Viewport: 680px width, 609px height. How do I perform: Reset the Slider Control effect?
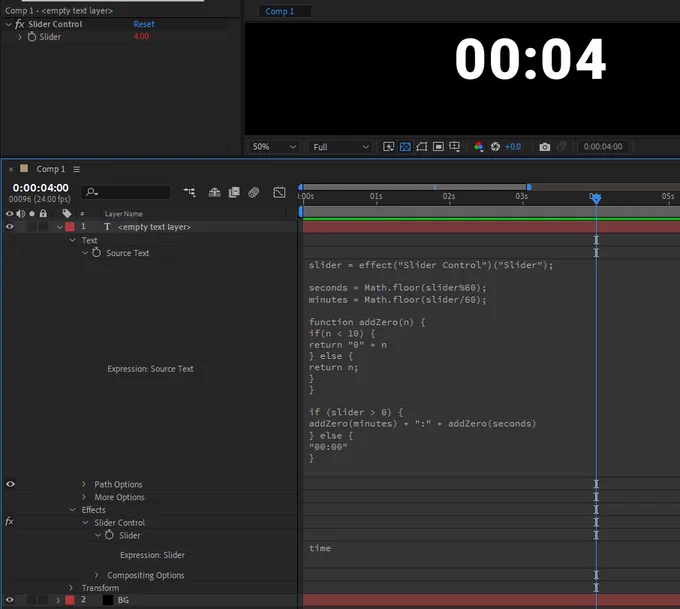pyautogui.click(x=144, y=24)
